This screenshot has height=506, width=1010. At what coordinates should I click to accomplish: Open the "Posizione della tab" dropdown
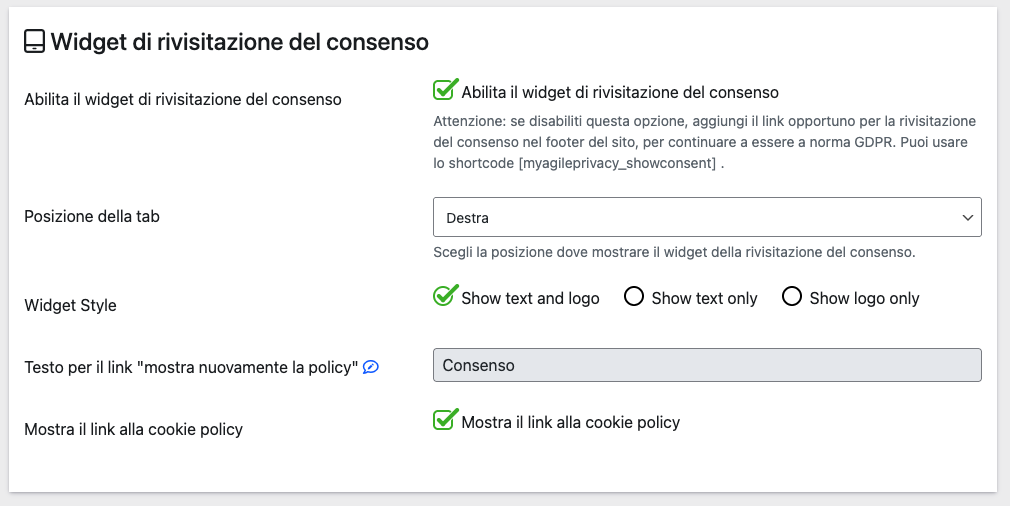[706, 217]
